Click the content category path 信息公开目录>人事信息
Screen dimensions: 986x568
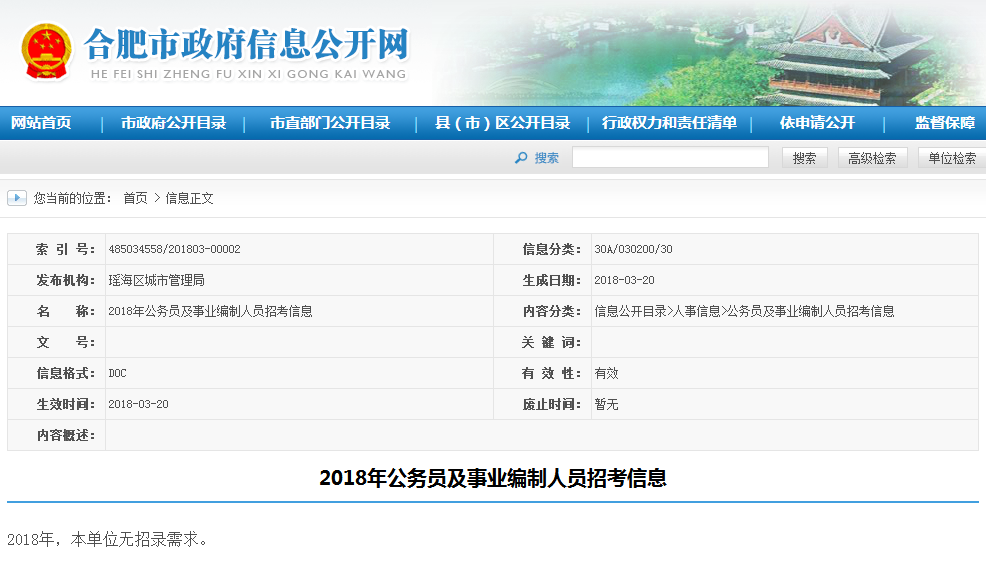(x=657, y=311)
